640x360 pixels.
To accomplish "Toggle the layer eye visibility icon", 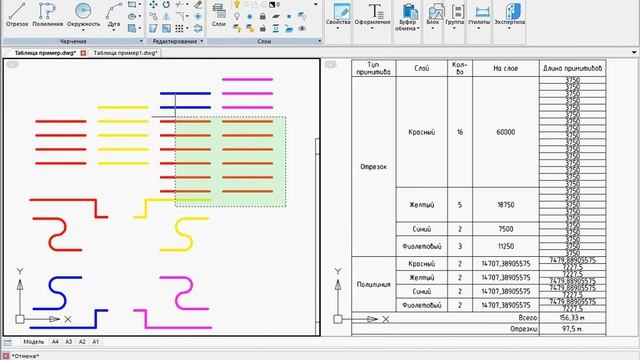I will coord(302,28).
